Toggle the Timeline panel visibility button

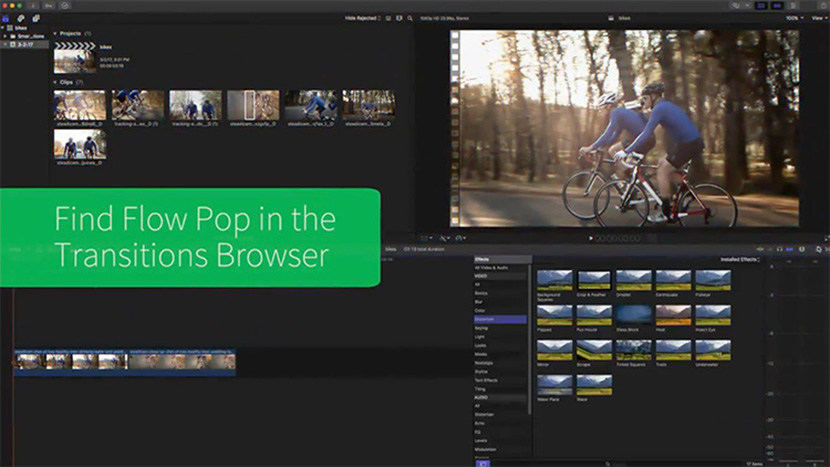click(x=777, y=6)
